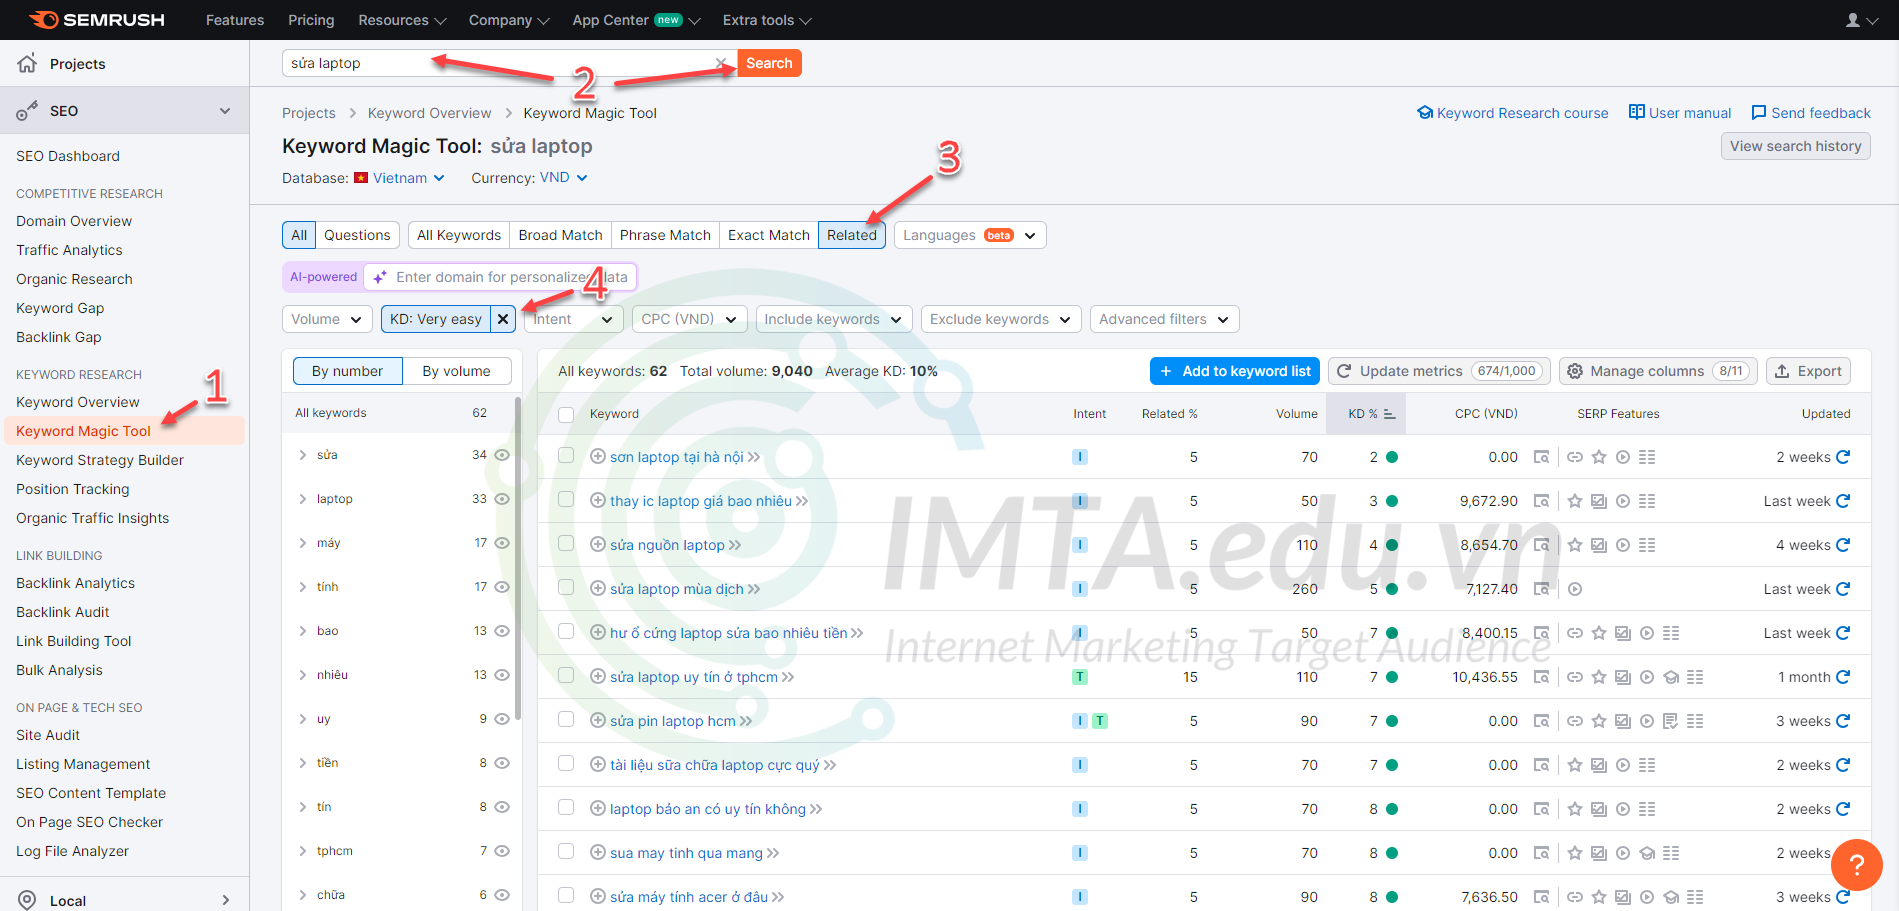This screenshot has width=1899, height=911.
Task: Click the Export upload icon
Action: click(x=1782, y=371)
